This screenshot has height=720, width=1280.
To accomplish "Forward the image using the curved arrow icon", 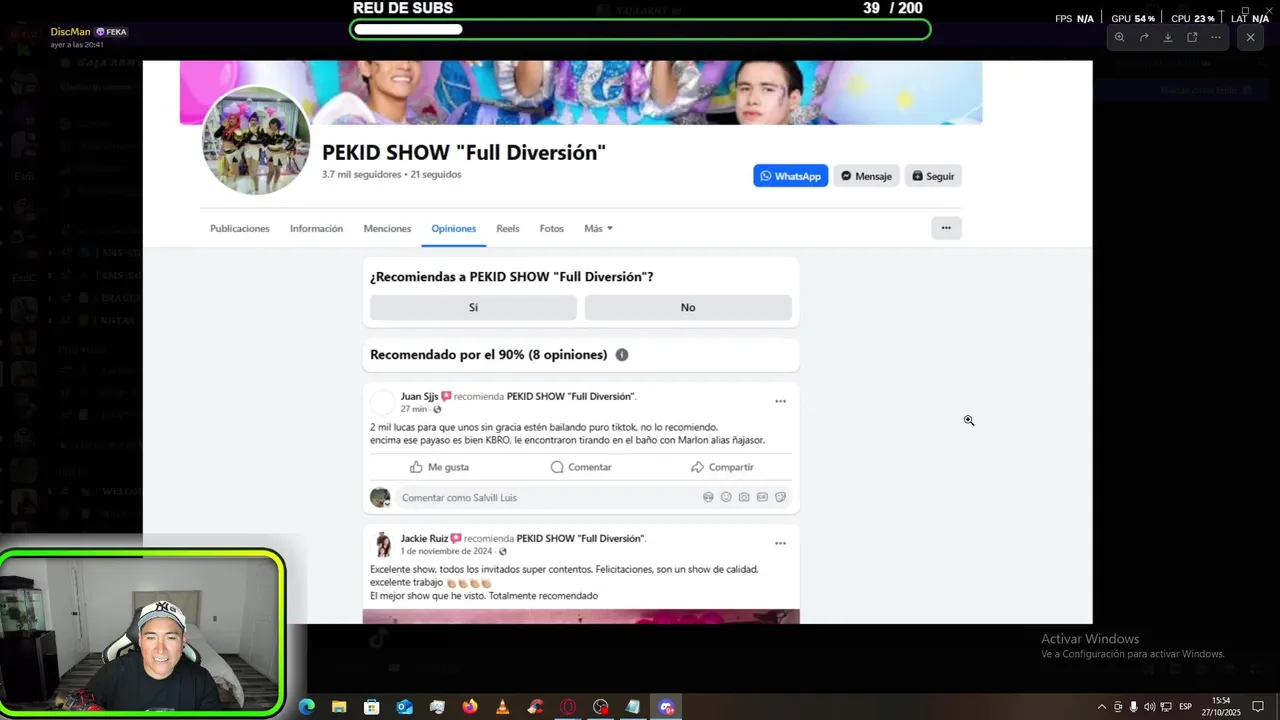I will tap(1144, 37).
